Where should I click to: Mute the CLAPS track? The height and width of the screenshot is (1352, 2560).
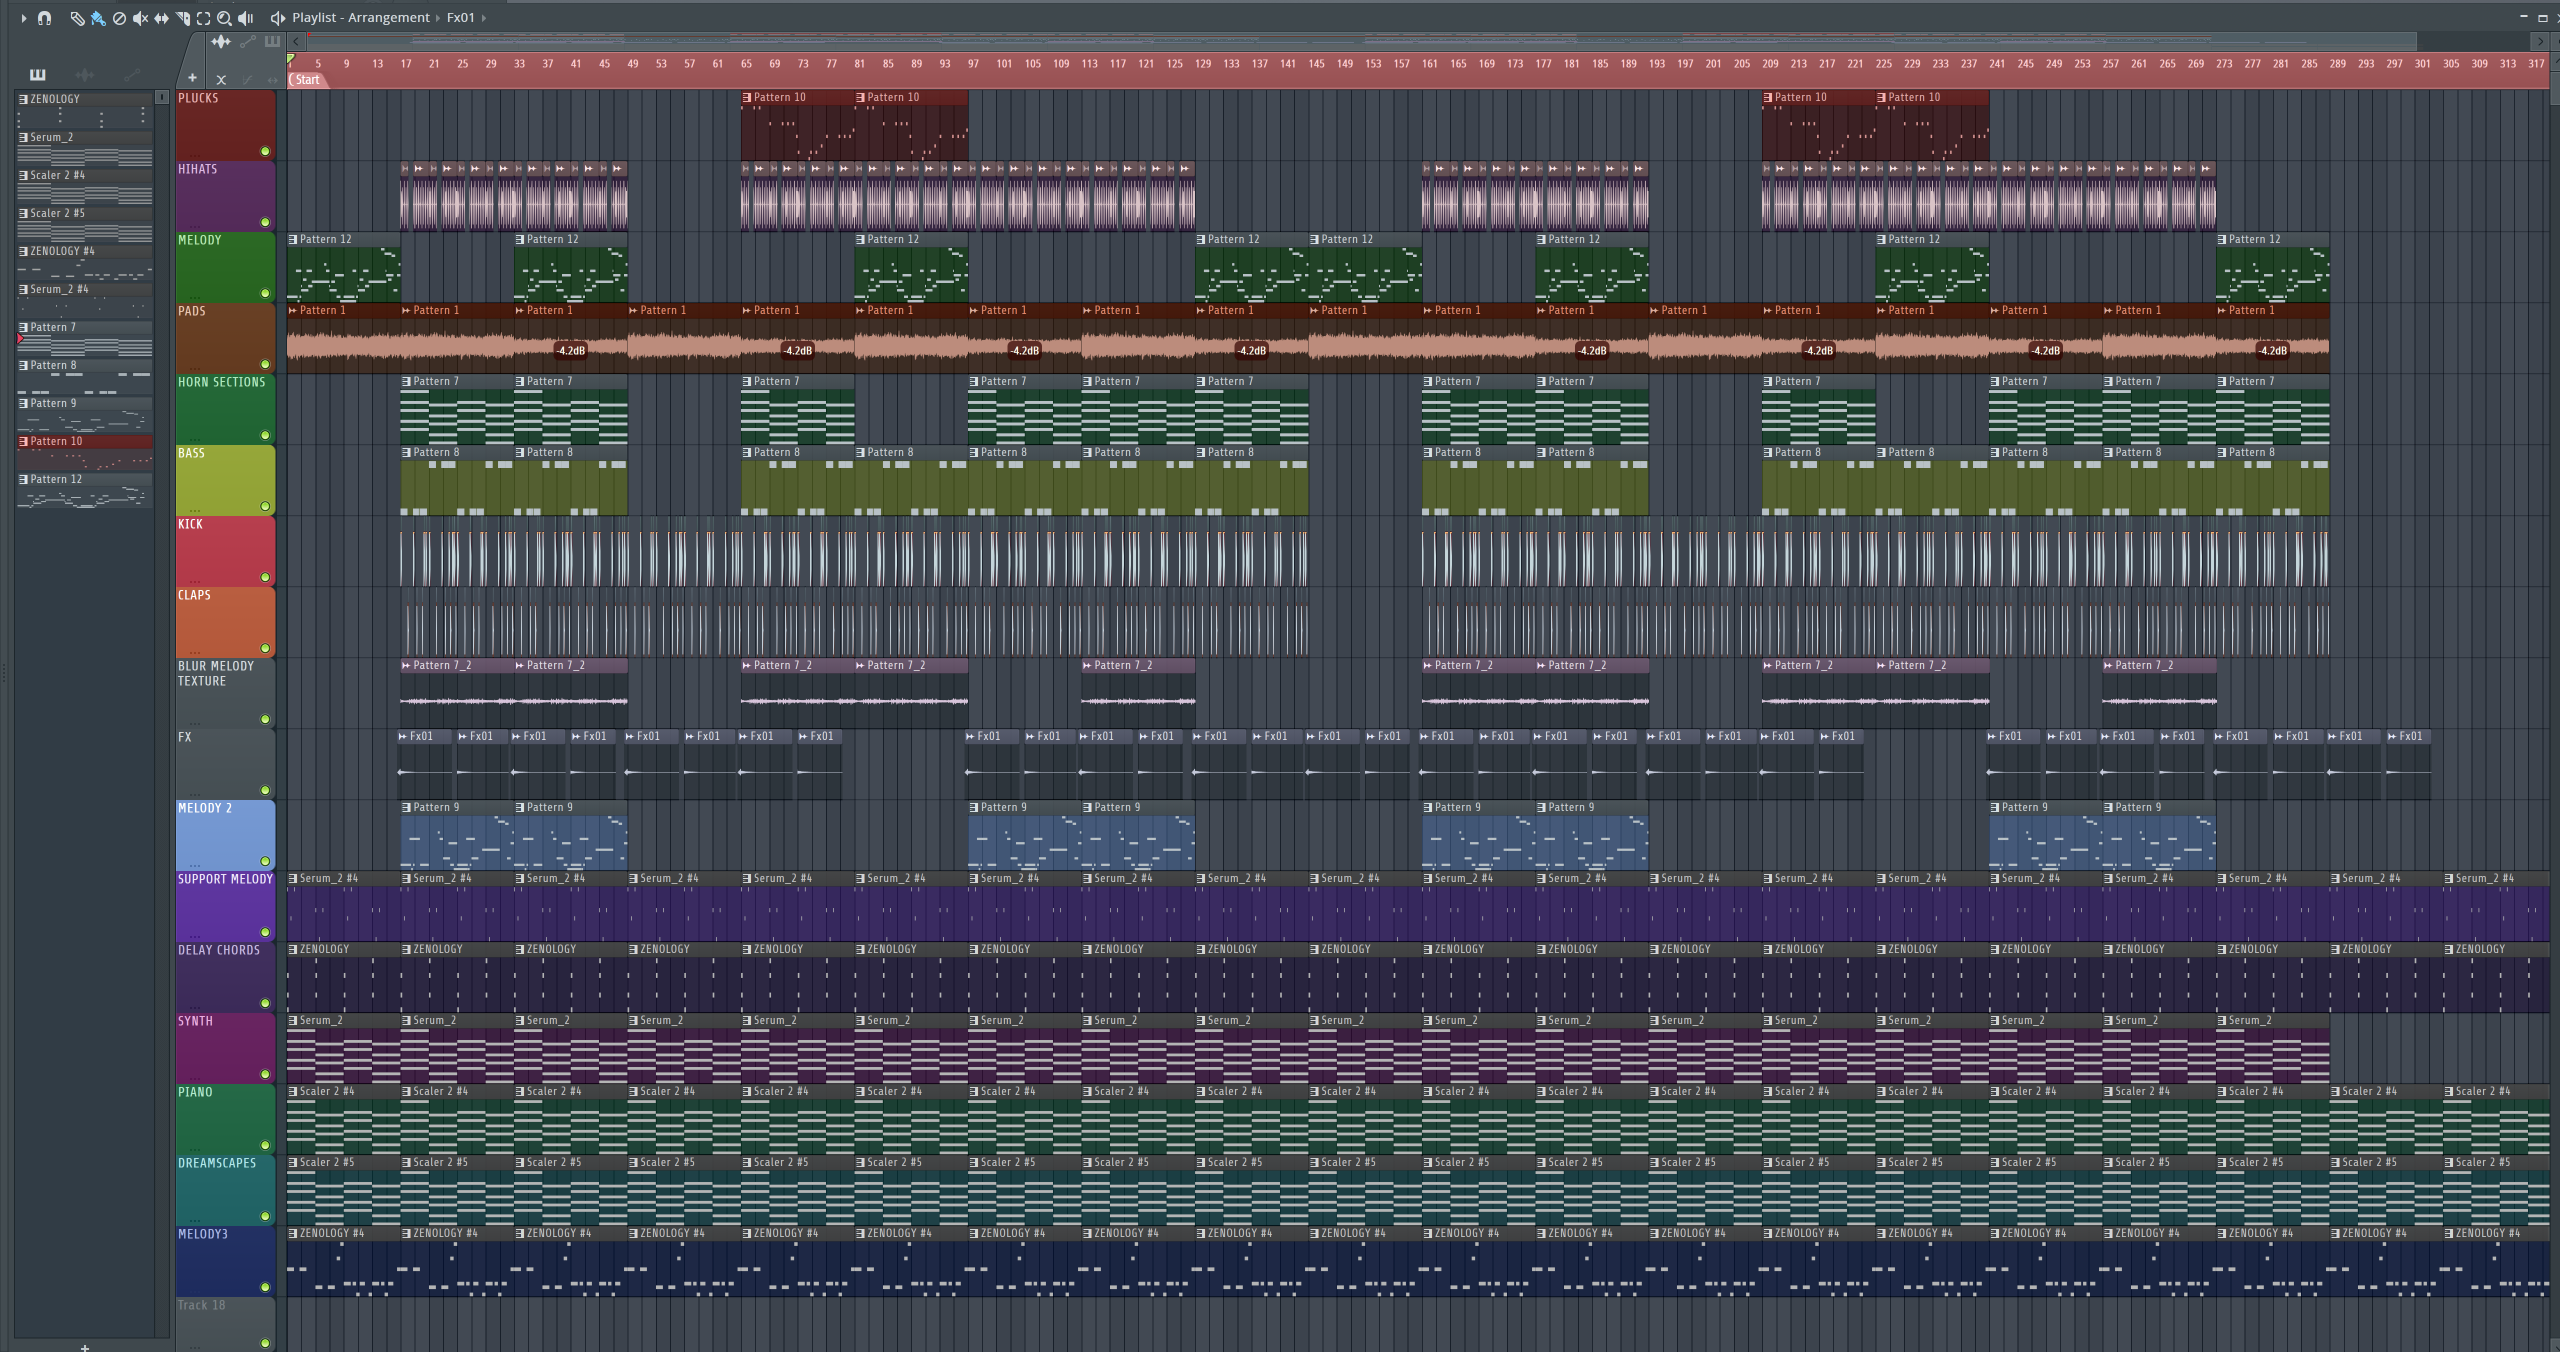[265, 649]
